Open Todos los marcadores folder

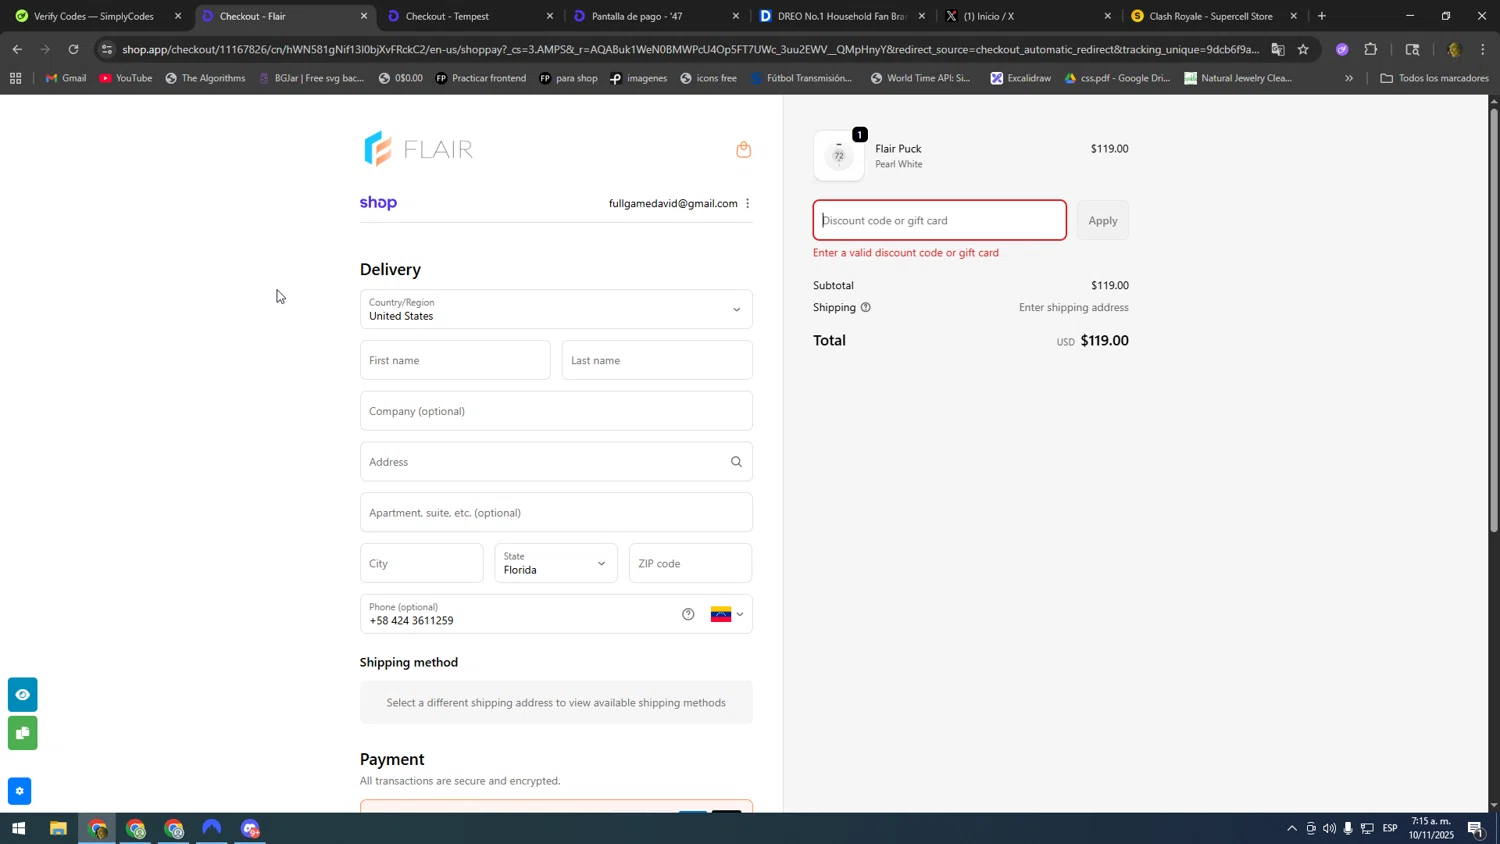pyautogui.click(x=1434, y=78)
